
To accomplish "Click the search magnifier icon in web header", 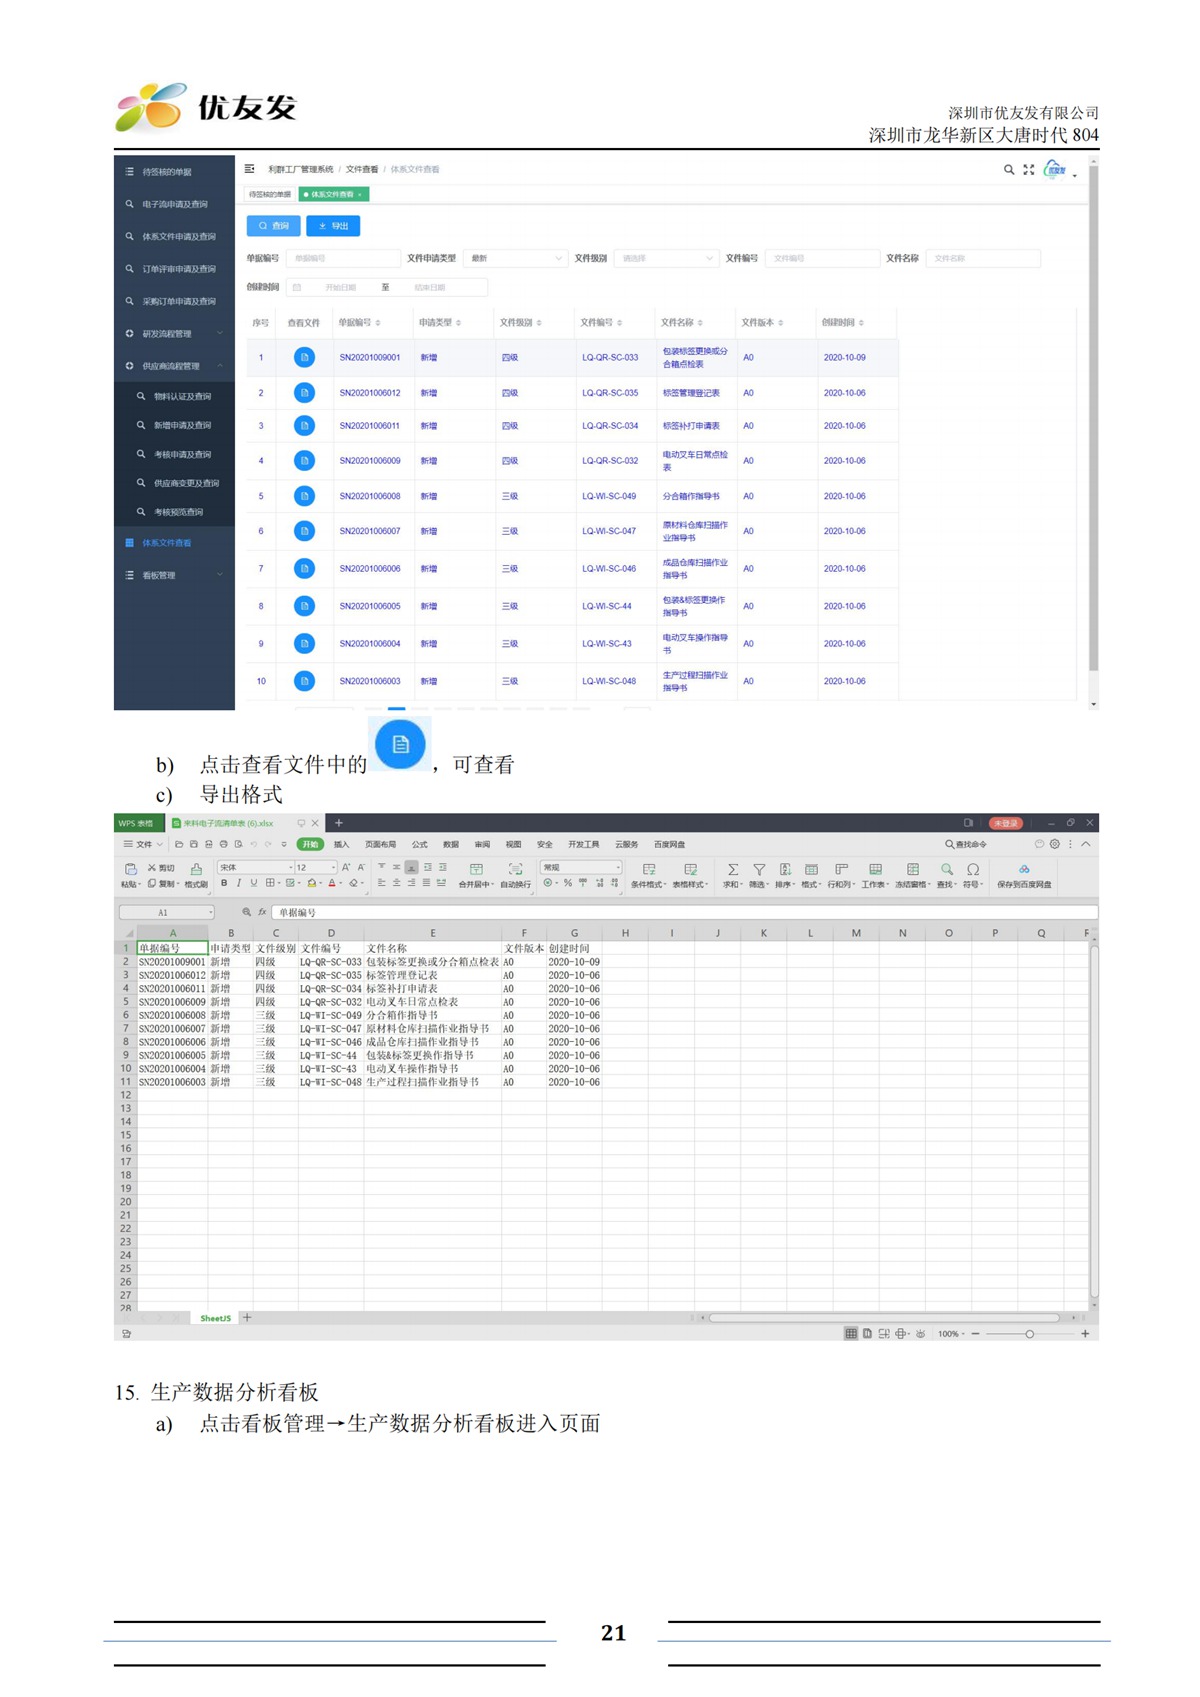I will click(x=1009, y=170).
